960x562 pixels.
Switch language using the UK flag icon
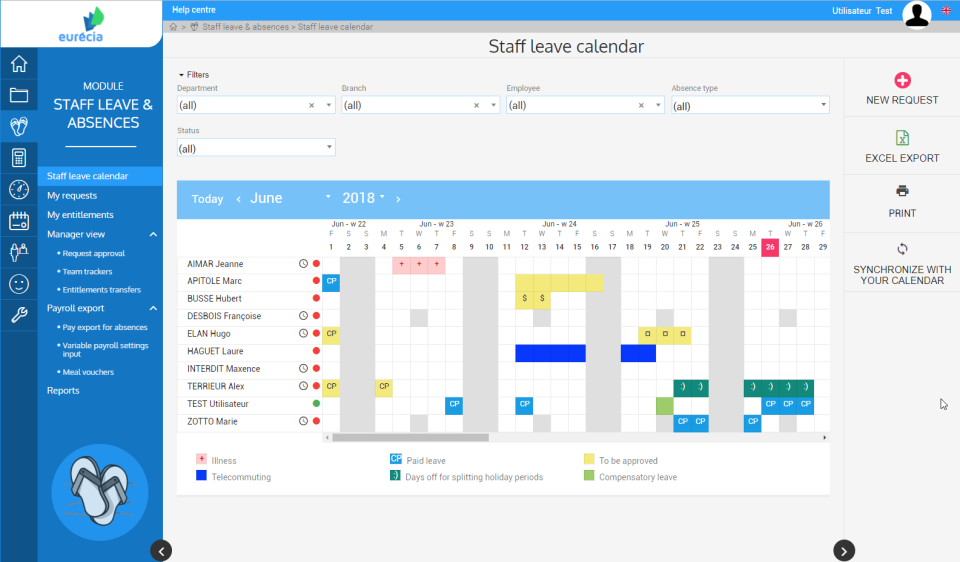click(946, 10)
